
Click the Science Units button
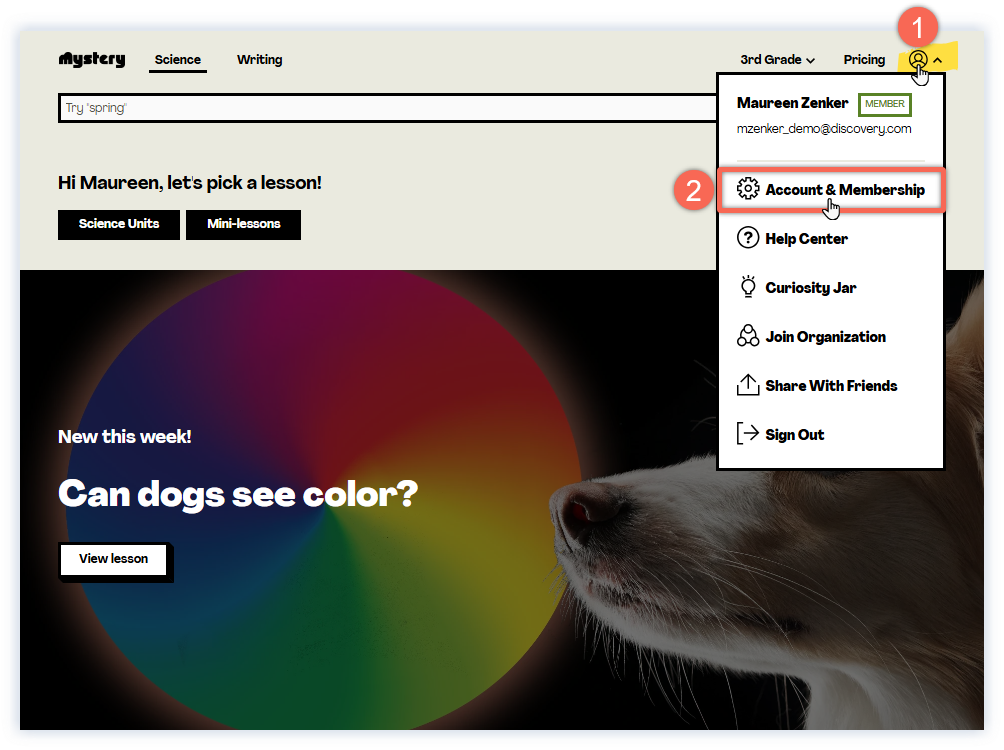118,224
